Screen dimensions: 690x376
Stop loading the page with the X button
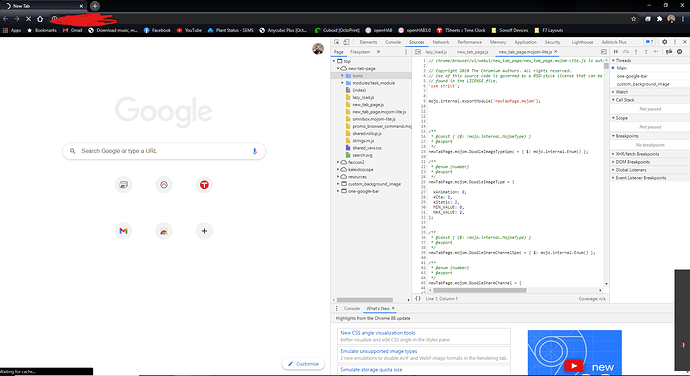coord(28,19)
